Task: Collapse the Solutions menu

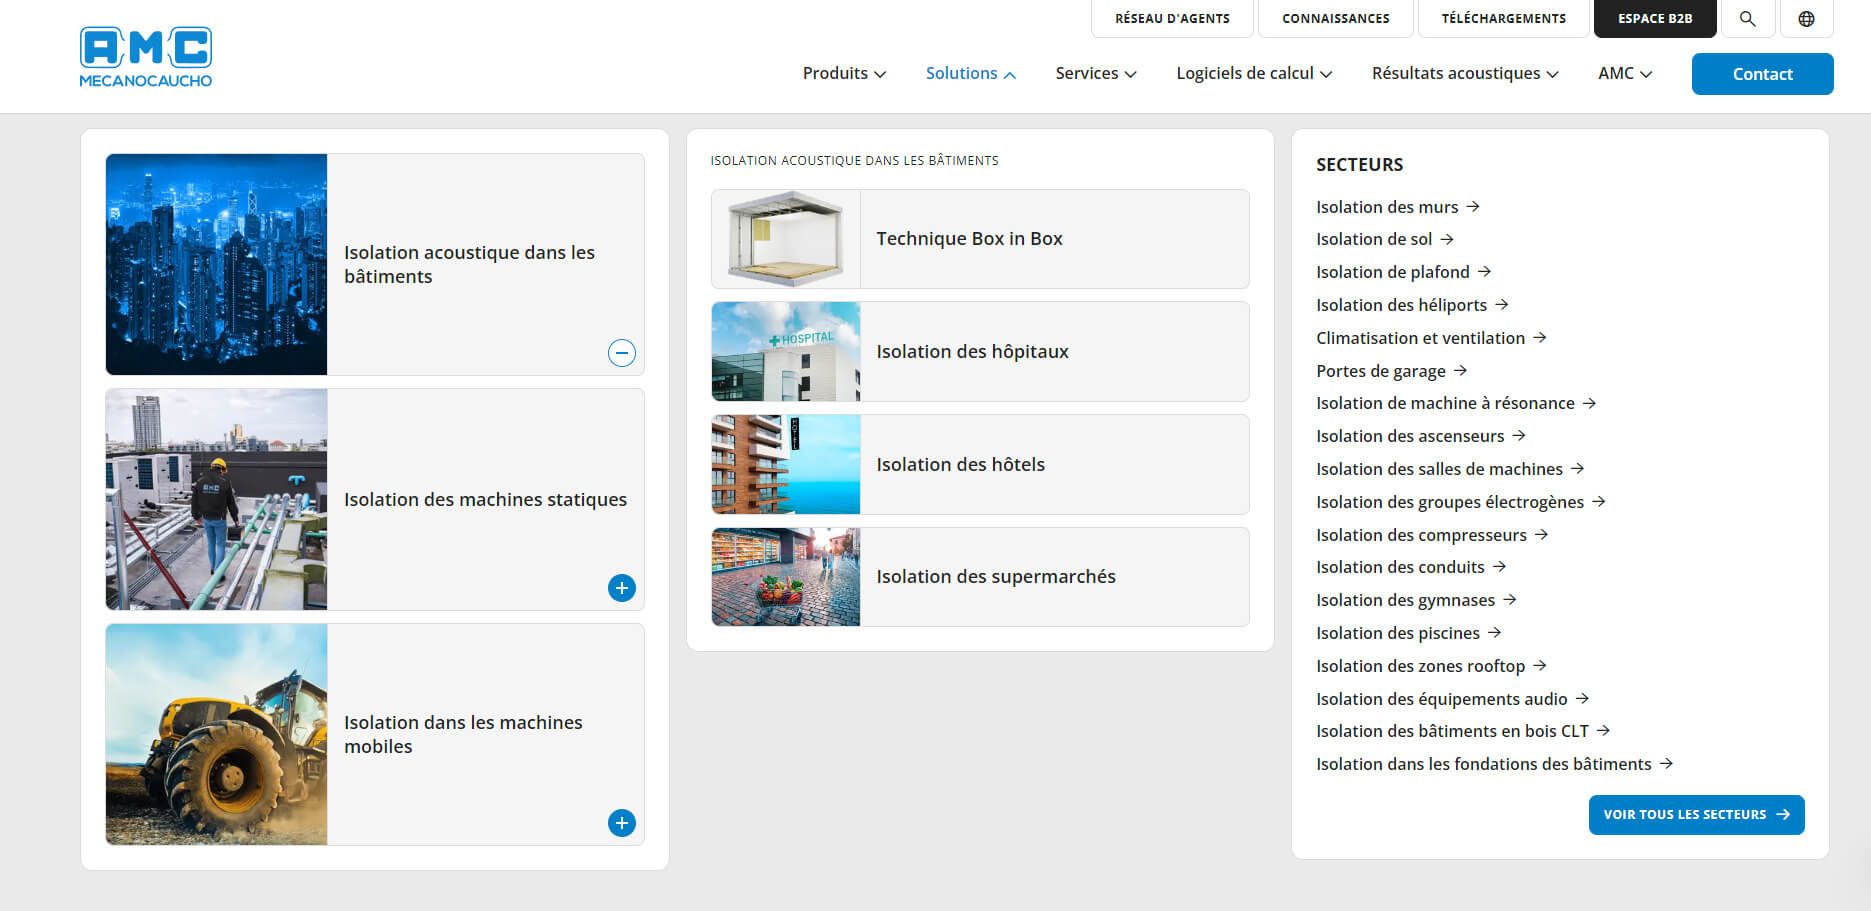Action: (970, 73)
